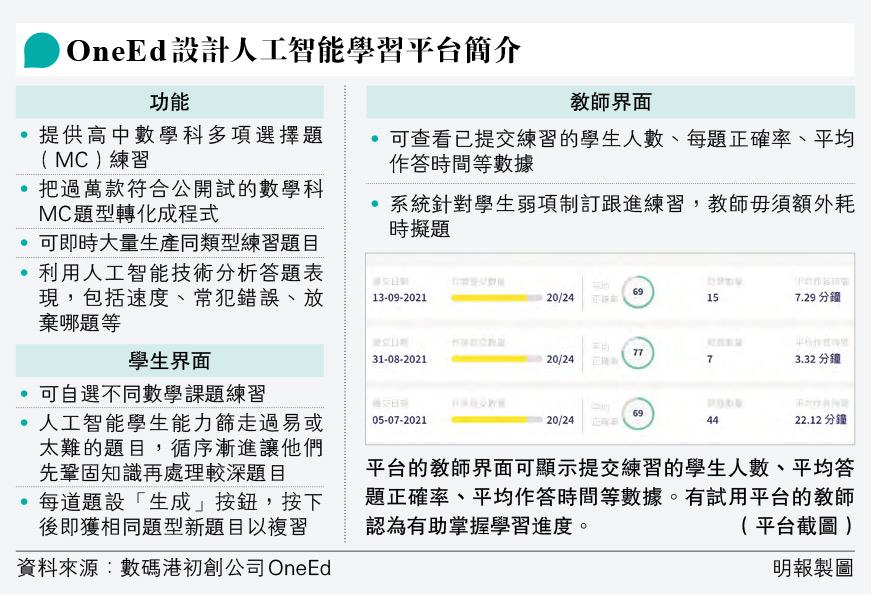Click the question count value 44
This screenshot has height=595, width=872.
pyautogui.click(x=712, y=420)
